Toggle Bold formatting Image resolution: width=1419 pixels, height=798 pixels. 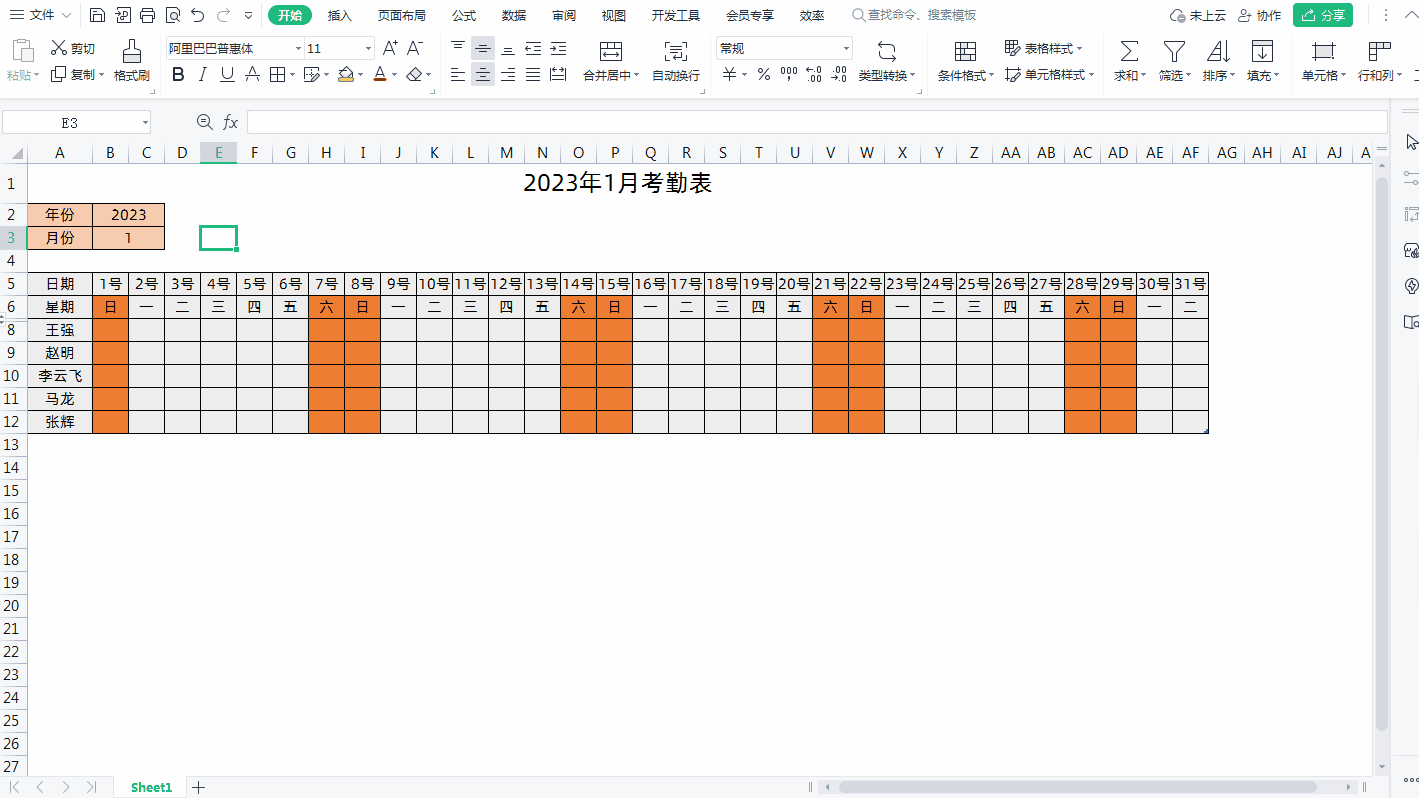[x=178, y=74]
